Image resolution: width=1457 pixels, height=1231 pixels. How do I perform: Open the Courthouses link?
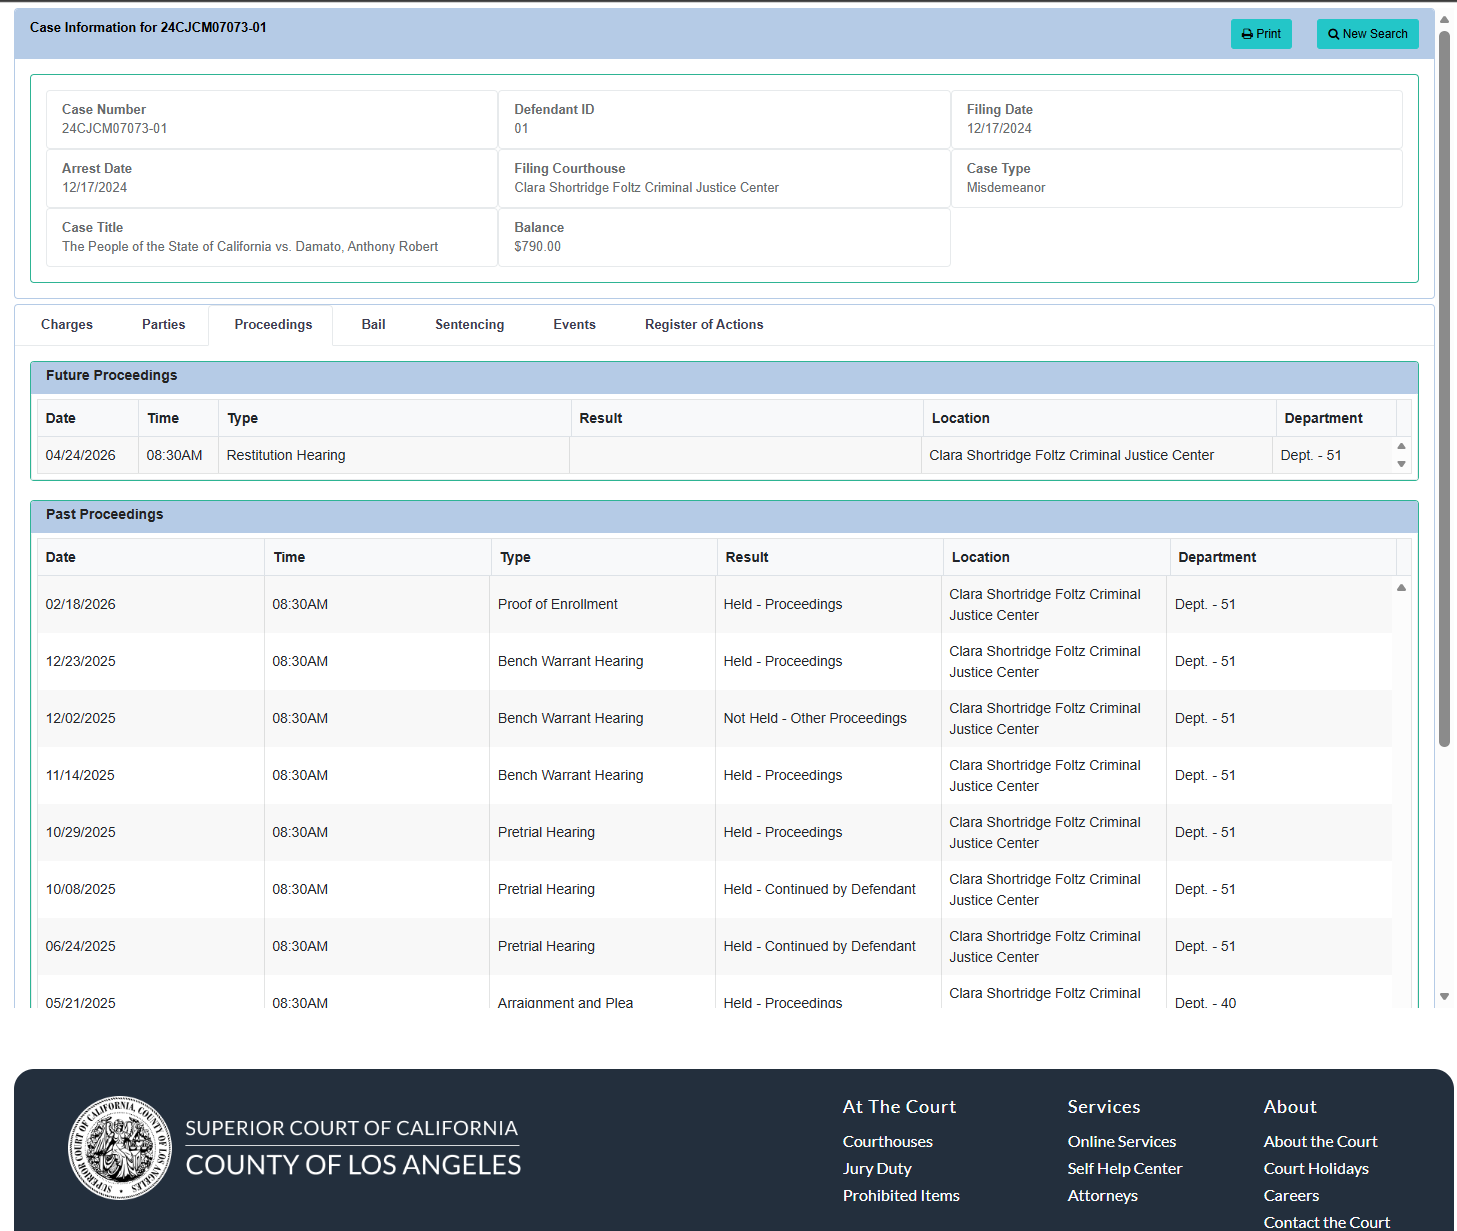887,1141
